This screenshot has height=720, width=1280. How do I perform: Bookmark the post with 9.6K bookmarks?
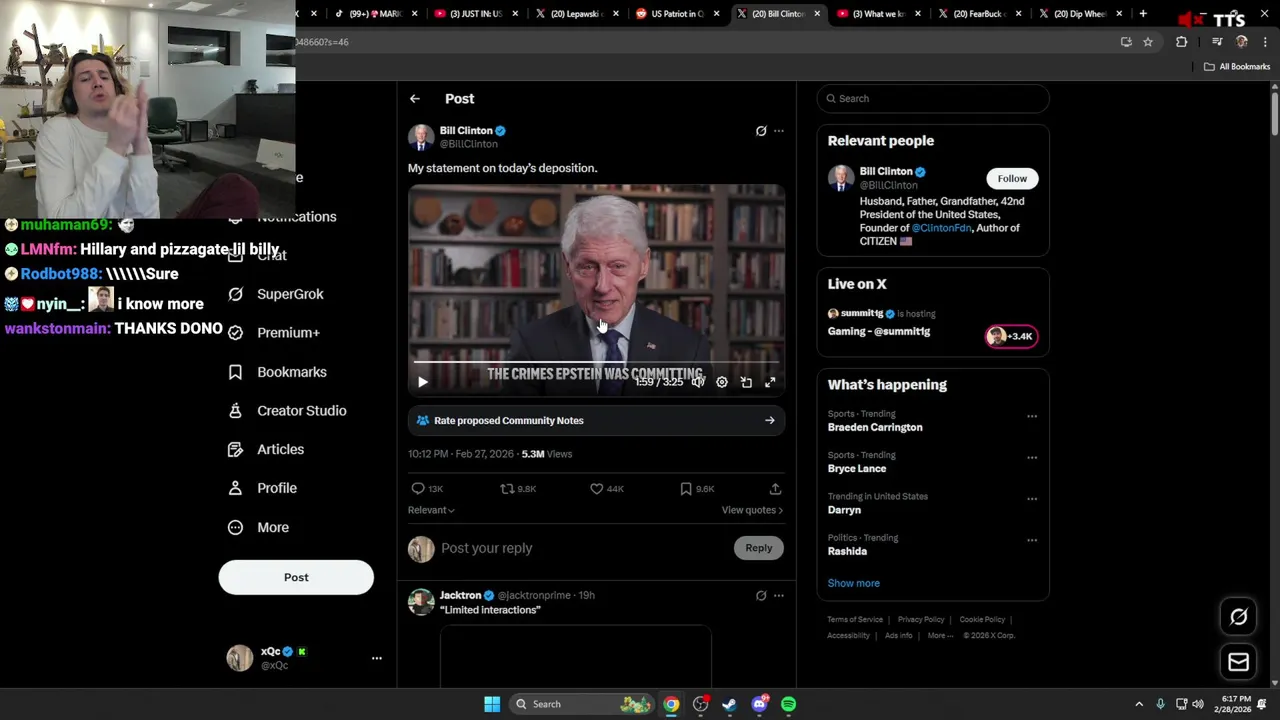point(697,489)
